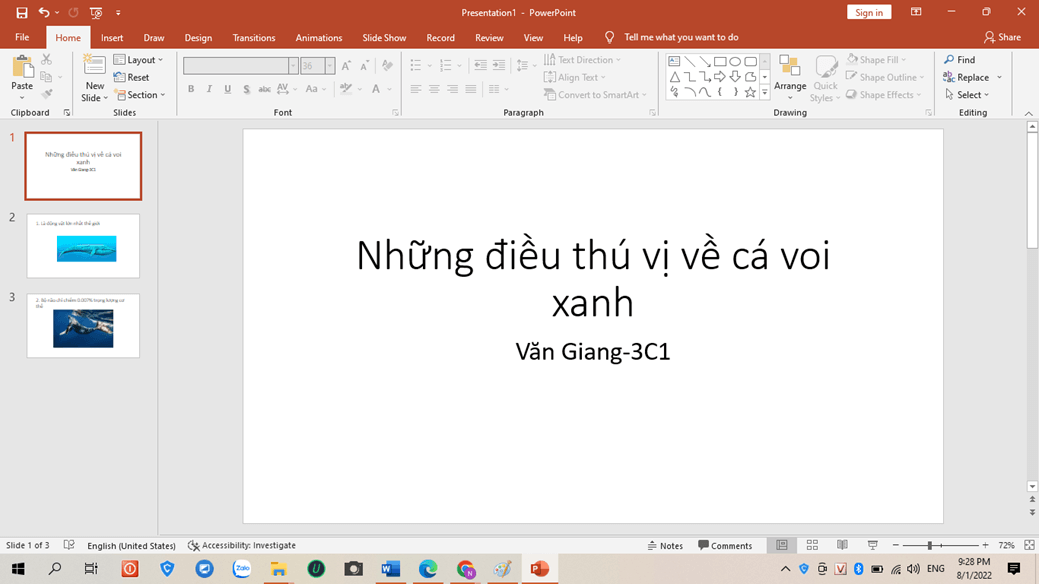Click the Save icon in title bar
The height and width of the screenshot is (584, 1039).
21,13
